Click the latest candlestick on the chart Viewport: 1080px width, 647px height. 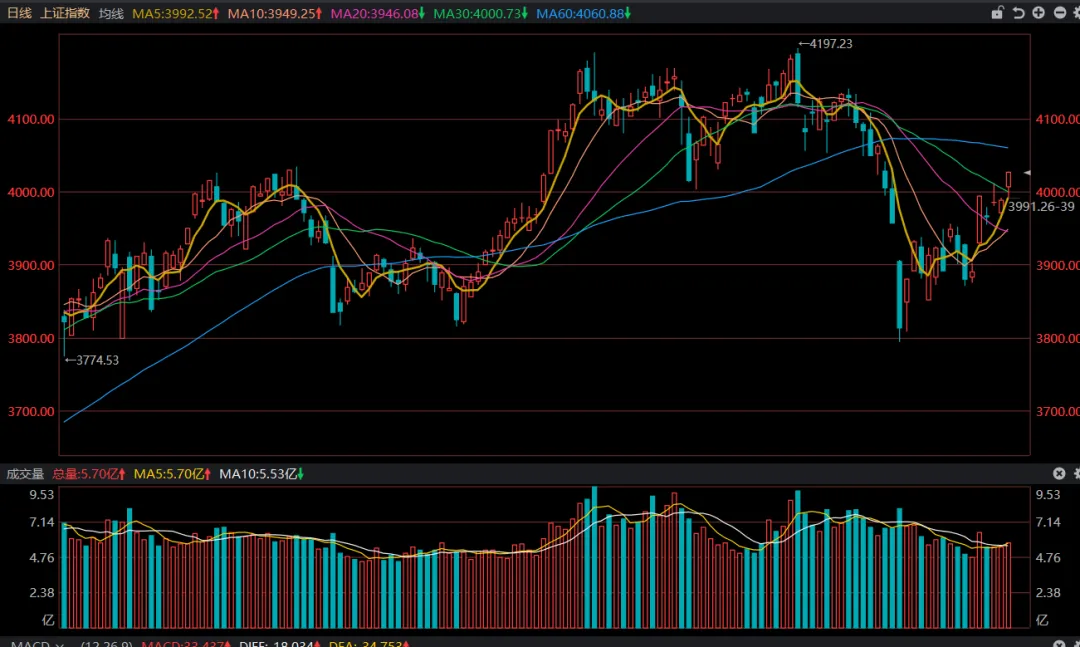pyautogui.click(x=1008, y=180)
